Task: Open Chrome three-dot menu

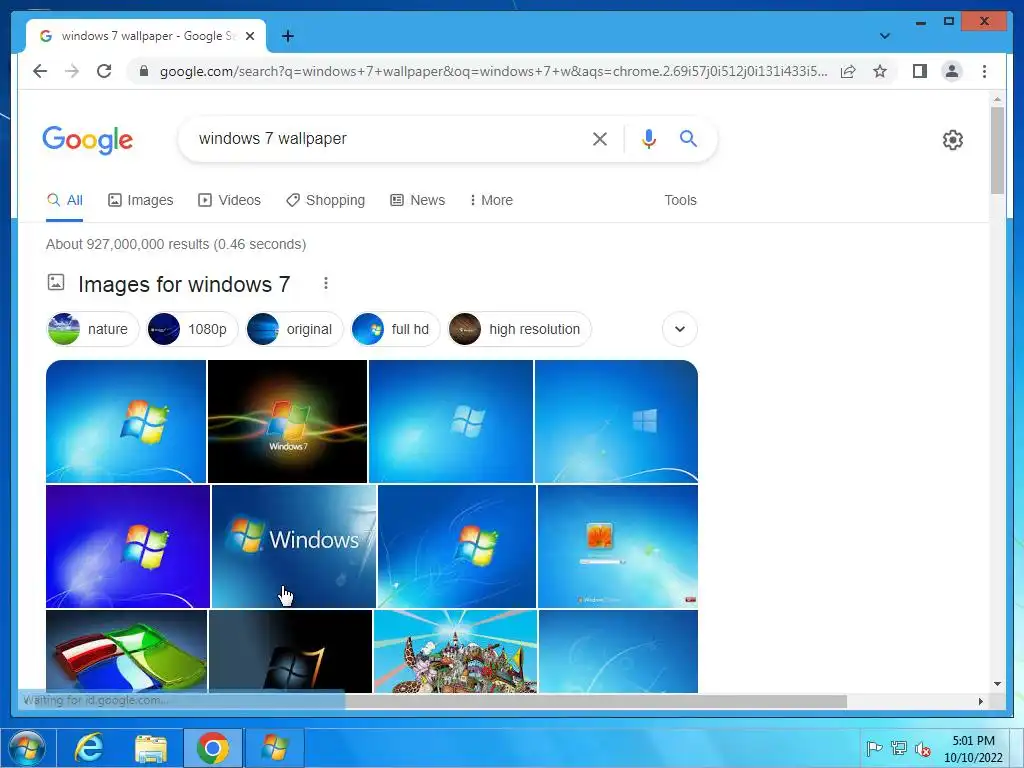Action: pyautogui.click(x=984, y=71)
